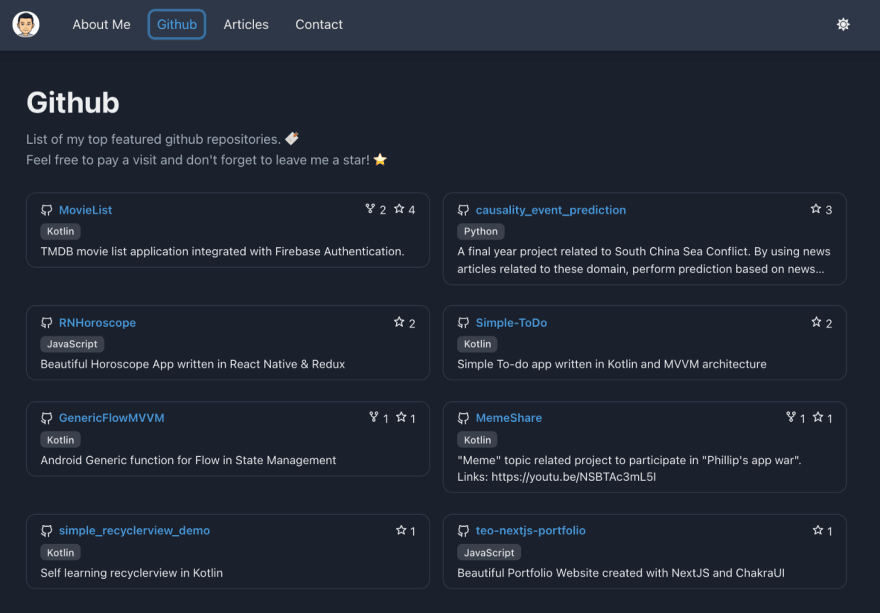Click the star count 3 on causality_event_prediction
Image resolution: width=880 pixels, height=613 pixels.
pos(828,210)
